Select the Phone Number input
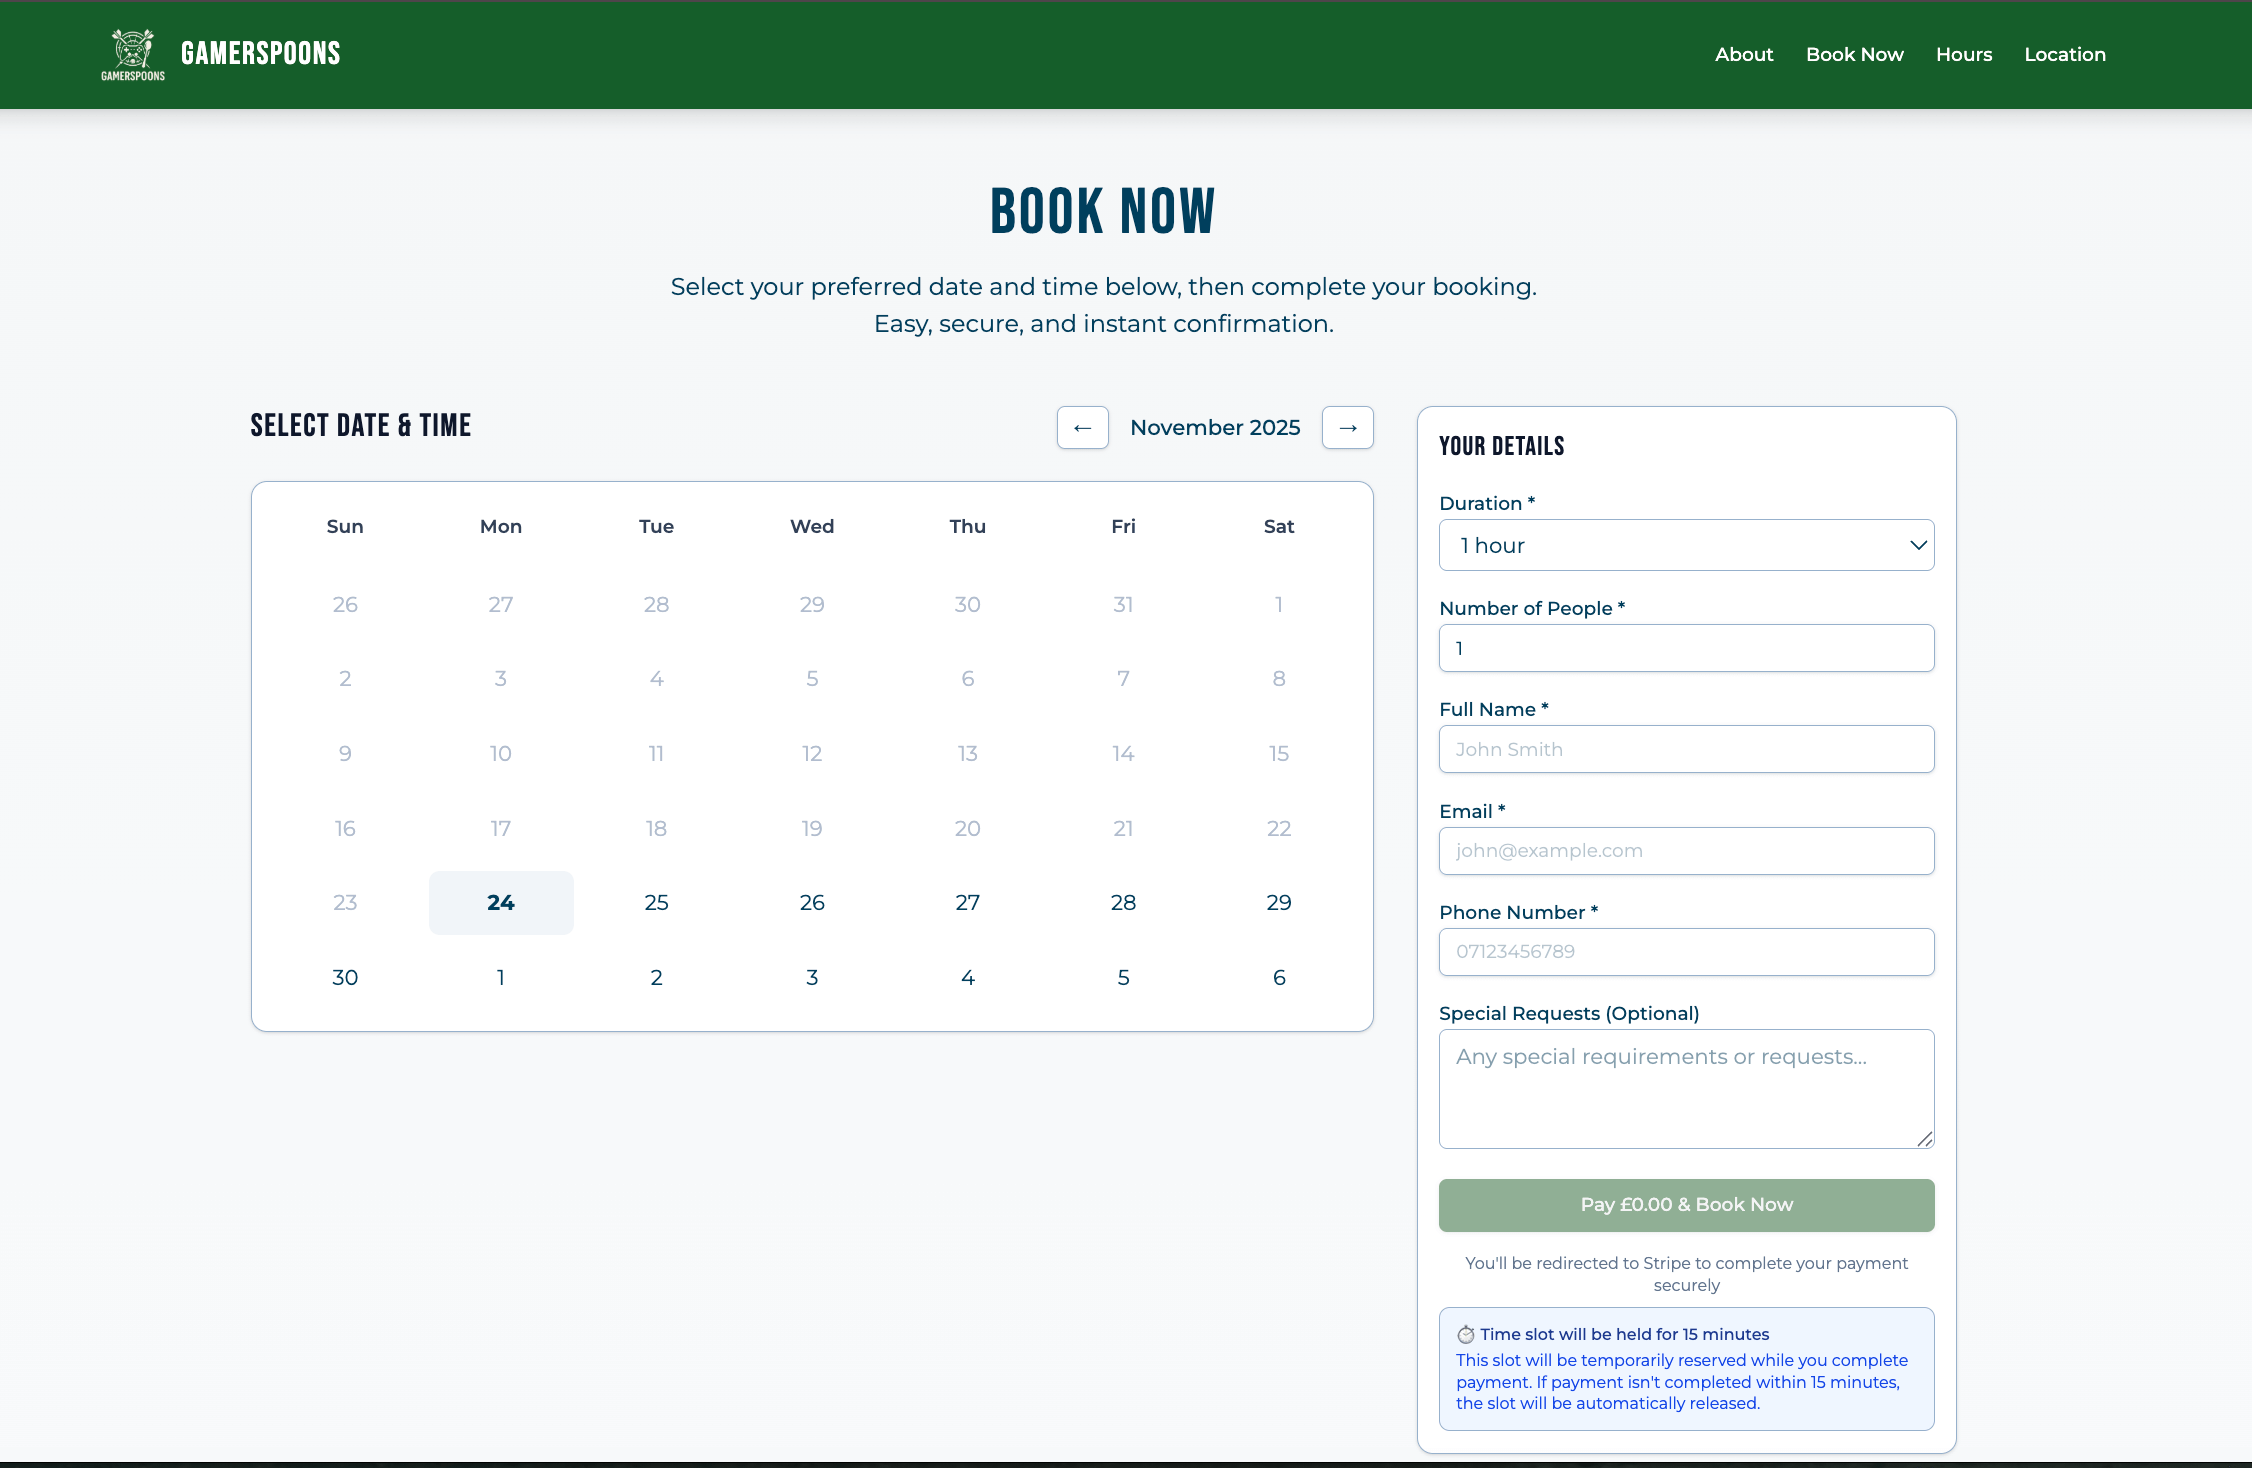This screenshot has height=1468, width=2252. pyautogui.click(x=1686, y=952)
